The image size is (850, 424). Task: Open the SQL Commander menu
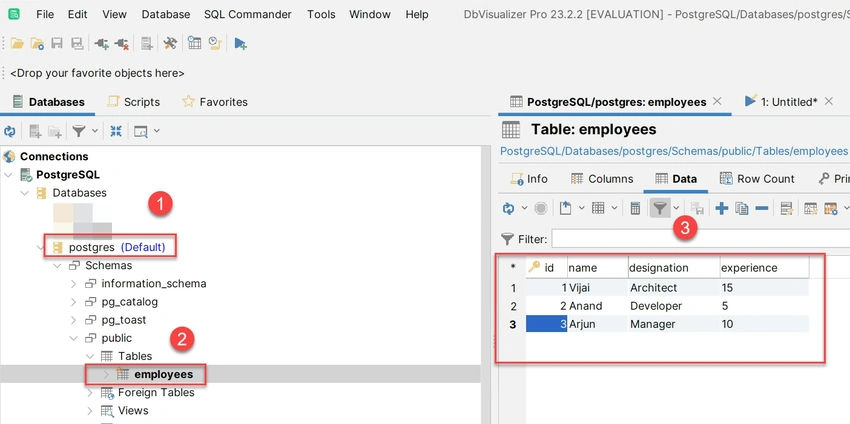pyautogui.click(x=248, y=15)
